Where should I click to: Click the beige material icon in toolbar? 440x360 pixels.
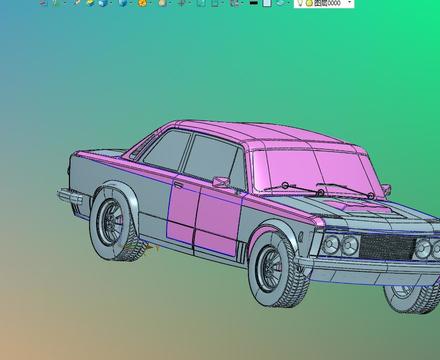pyautogui.click(x=162, y=3)
